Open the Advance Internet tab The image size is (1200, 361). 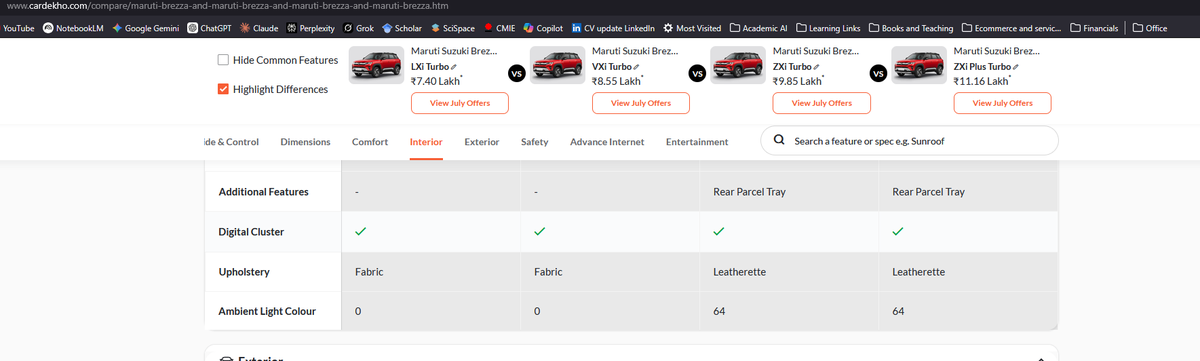click(x=607, y=142)
